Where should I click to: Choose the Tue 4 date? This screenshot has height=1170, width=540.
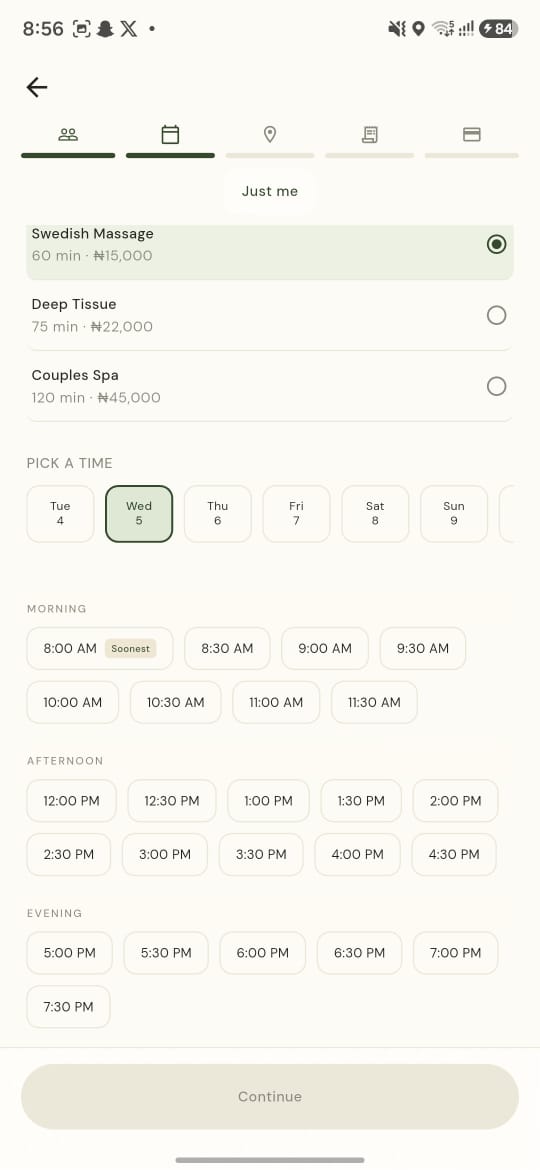(60, 513)
